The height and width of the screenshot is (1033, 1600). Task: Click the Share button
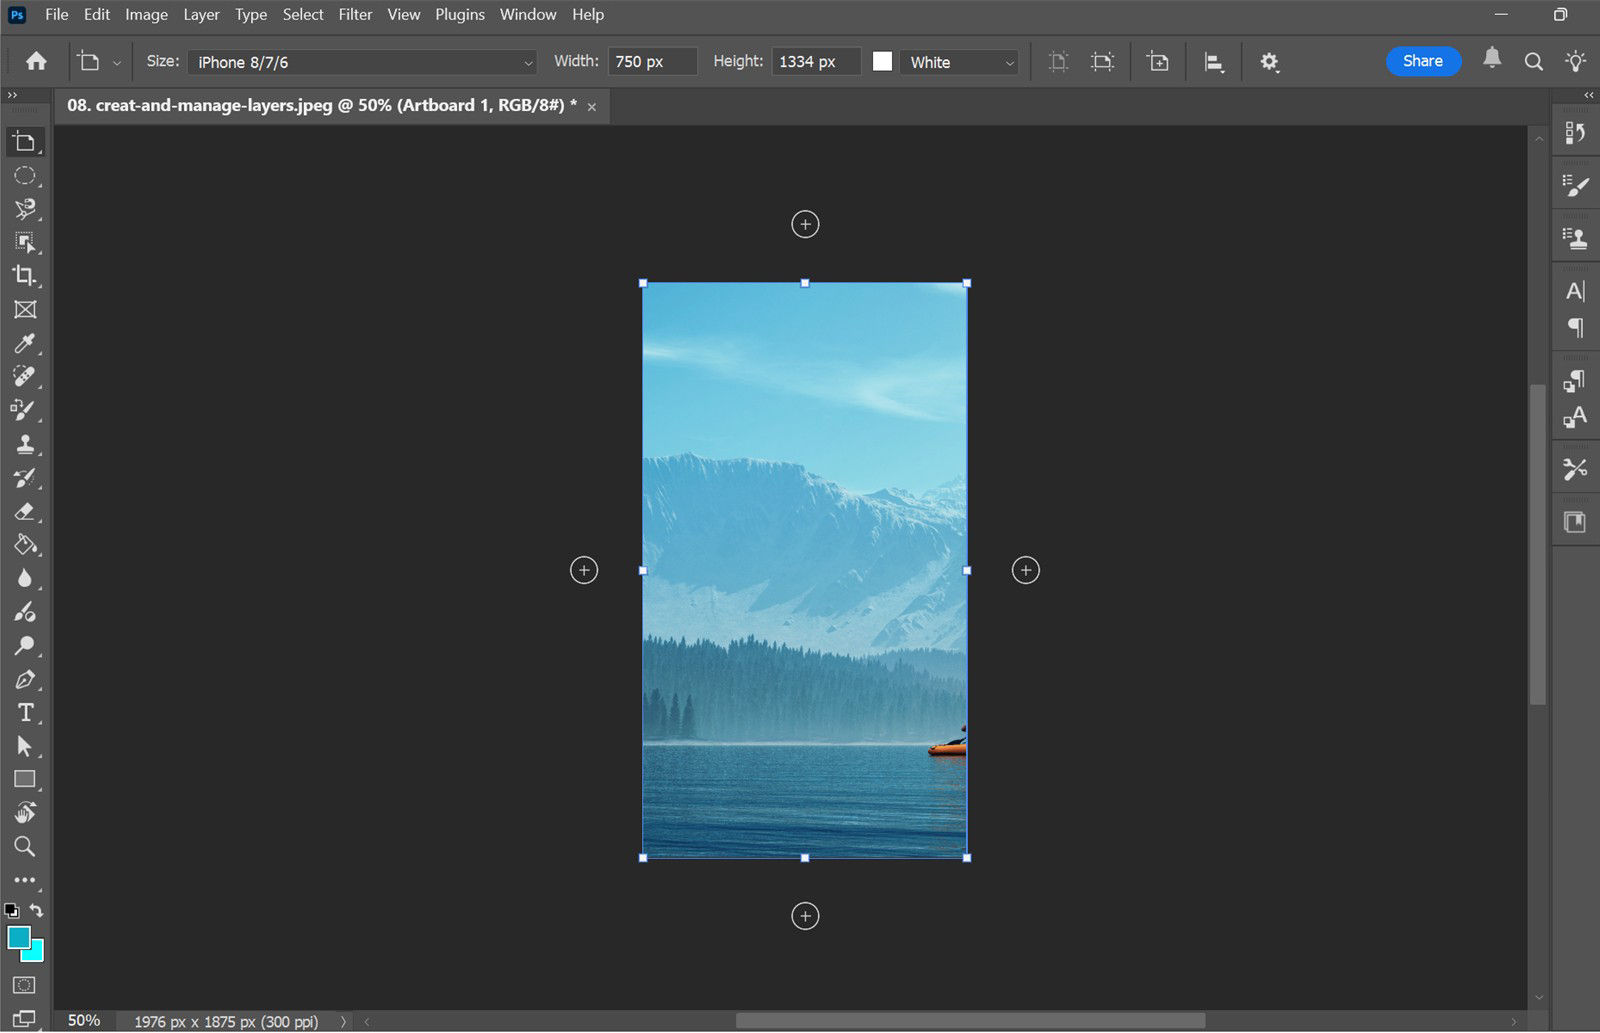pos(1423,61)
